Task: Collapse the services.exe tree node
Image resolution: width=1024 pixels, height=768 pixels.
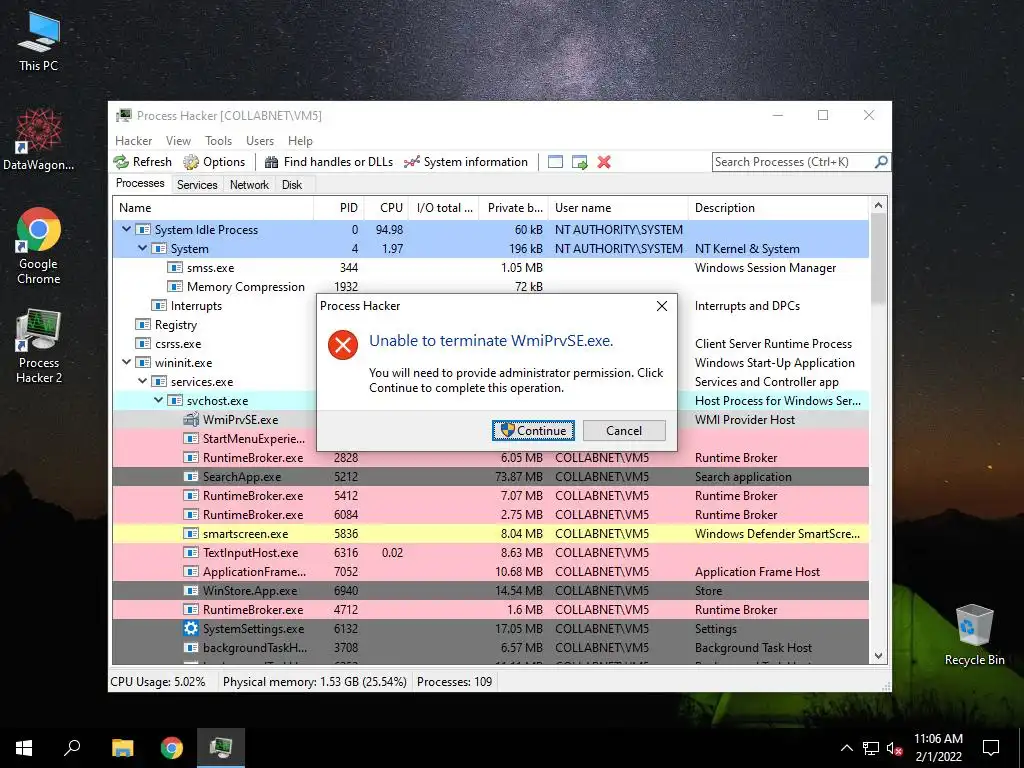Action: pyautogui.click(x=142, y=381)
